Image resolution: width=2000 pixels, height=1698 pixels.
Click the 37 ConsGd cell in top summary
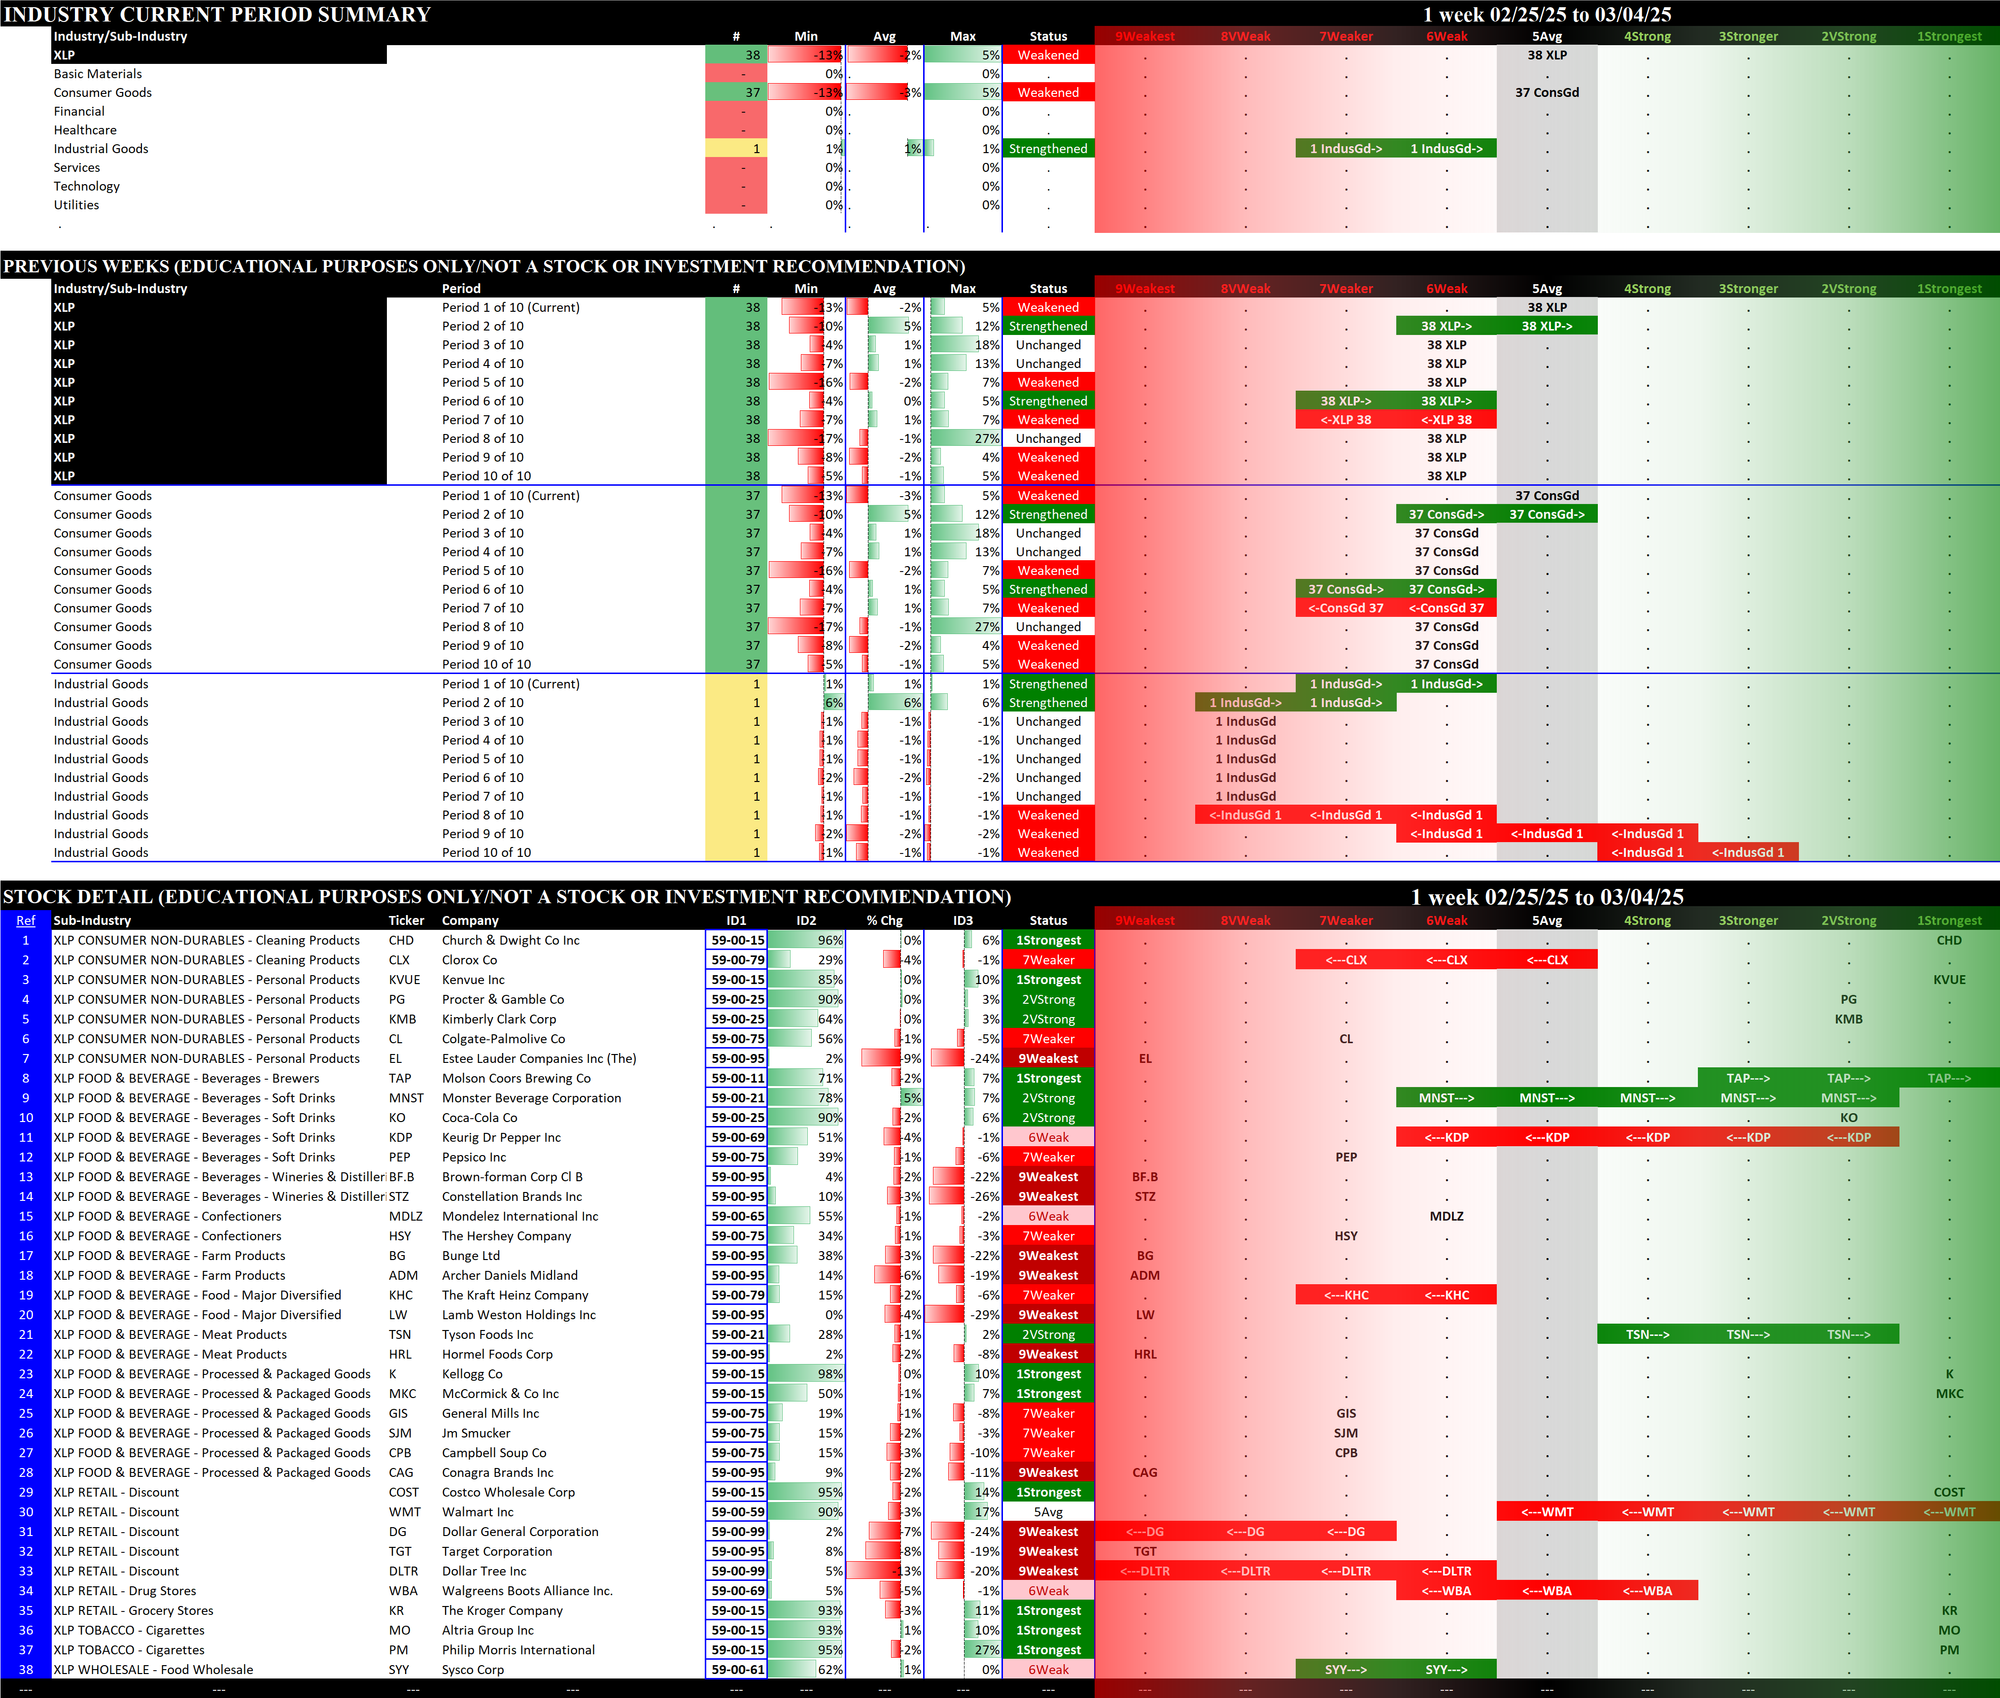(1546, 93)
